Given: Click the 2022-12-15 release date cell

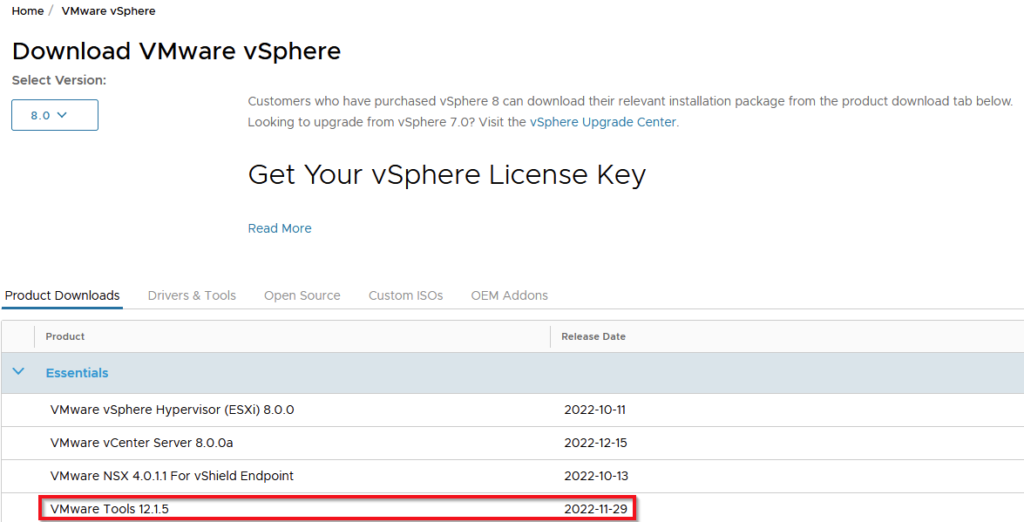Looking at the screenshot, I should [x=596, y=443].
